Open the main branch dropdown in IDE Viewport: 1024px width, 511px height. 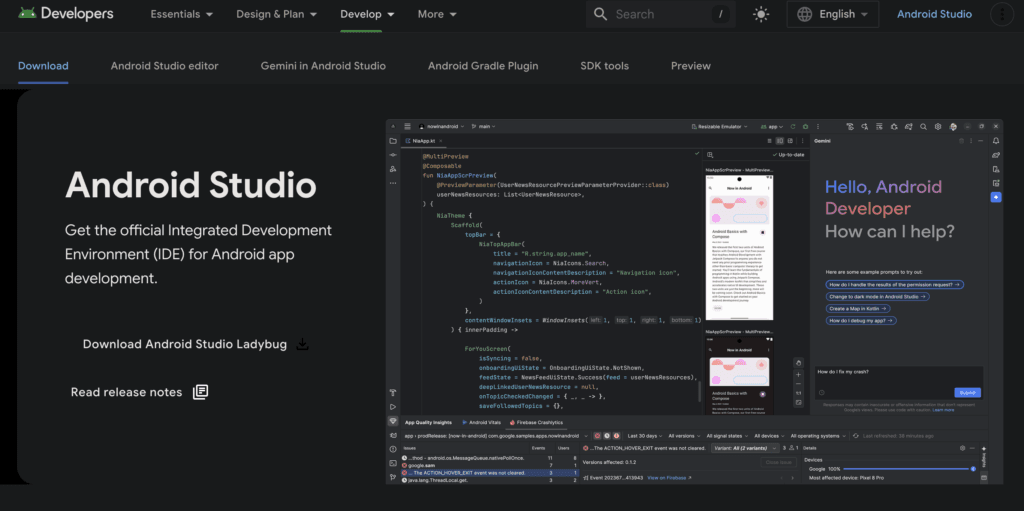coord(483,126)
